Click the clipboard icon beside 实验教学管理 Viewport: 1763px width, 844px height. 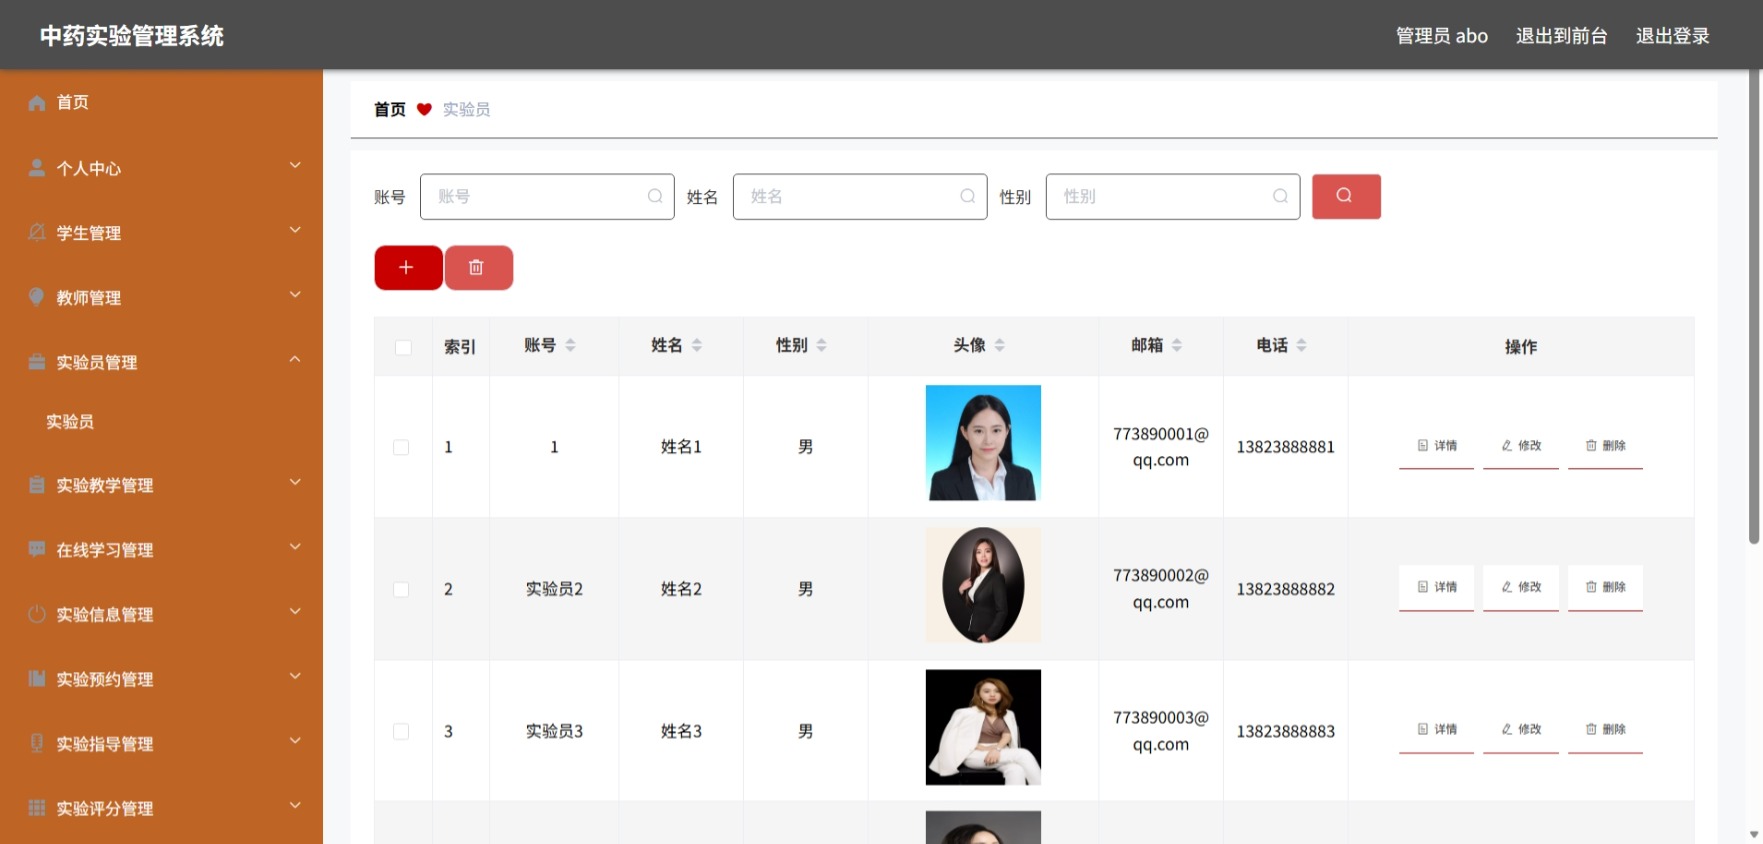(x=37, y=485)
